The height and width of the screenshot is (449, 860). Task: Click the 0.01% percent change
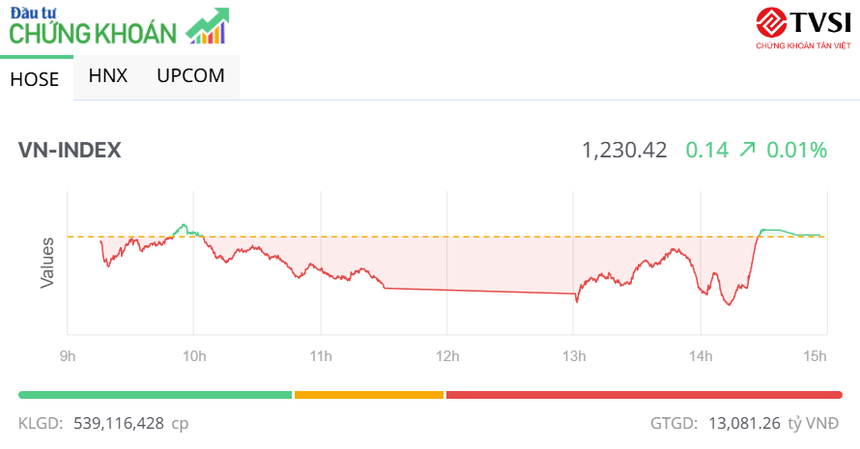pos(797,150)
